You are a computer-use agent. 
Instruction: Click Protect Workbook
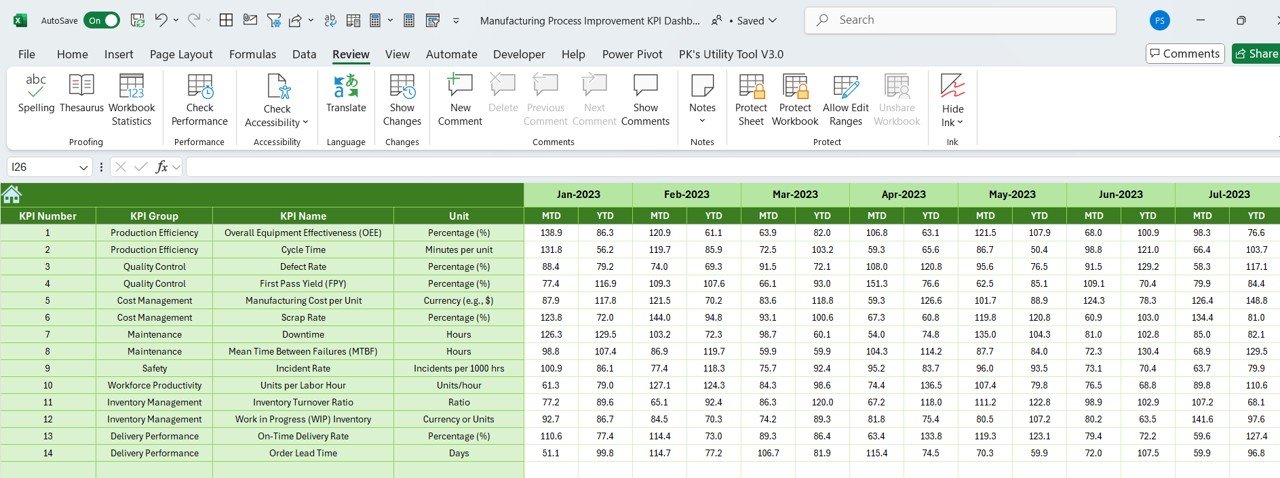(795, 100)
